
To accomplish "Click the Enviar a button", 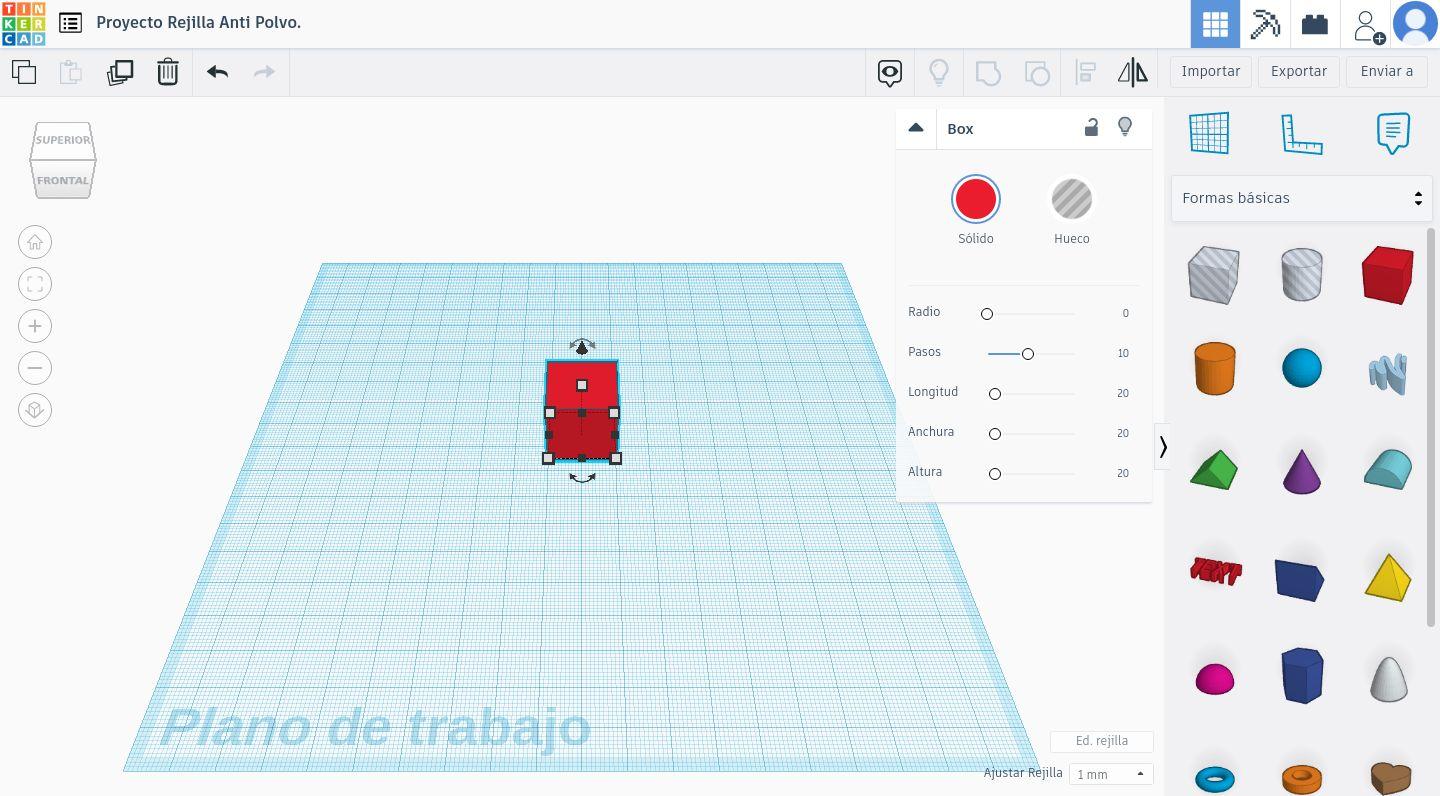I will 1387,72.
